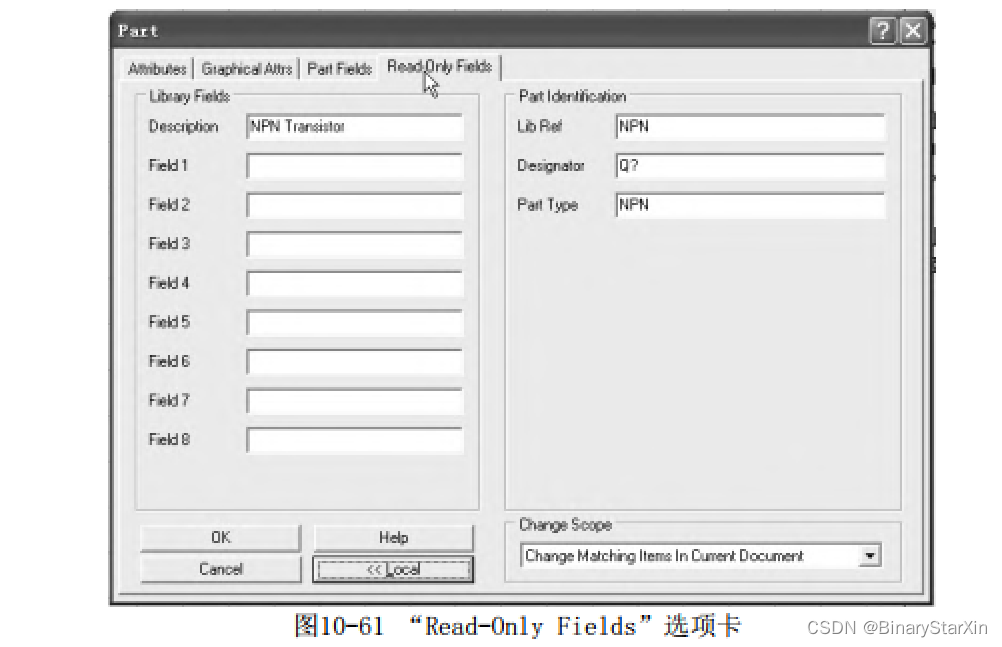Click the << Local button
This screenshot has height=647, width=1002.
coord(394,569)
